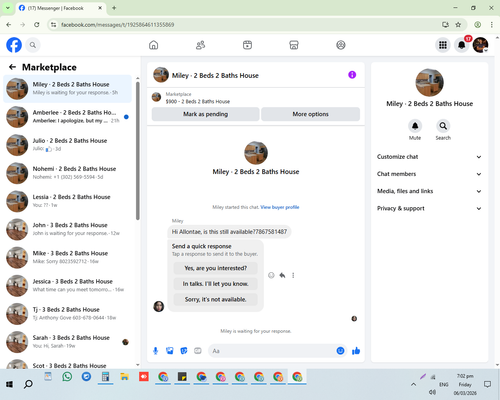Image resolution: width=500 pixels, height=400 pixels.
Task: Select the Messenger | Facebook browser tab
Action: (60, 8)
